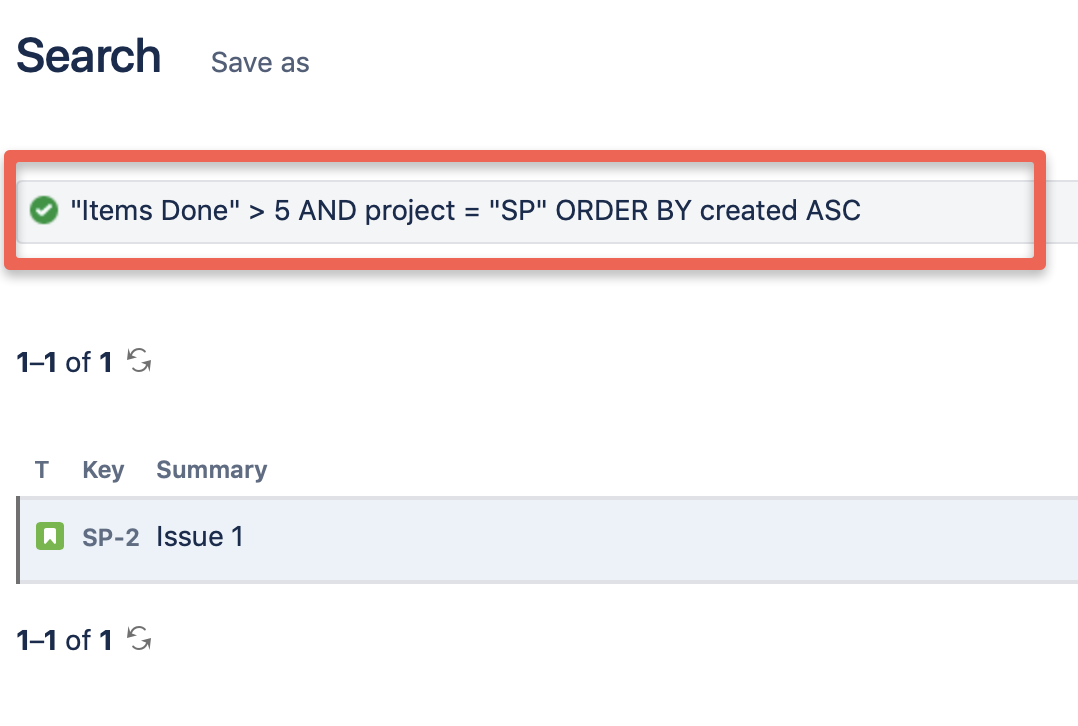The image size is (1078, 726).
Task: Sort by the T column header
Action: (x=42, y=470)
